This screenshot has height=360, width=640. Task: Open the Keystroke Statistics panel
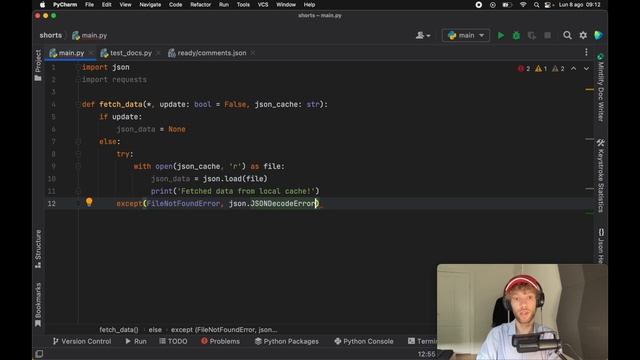point(600,176)
